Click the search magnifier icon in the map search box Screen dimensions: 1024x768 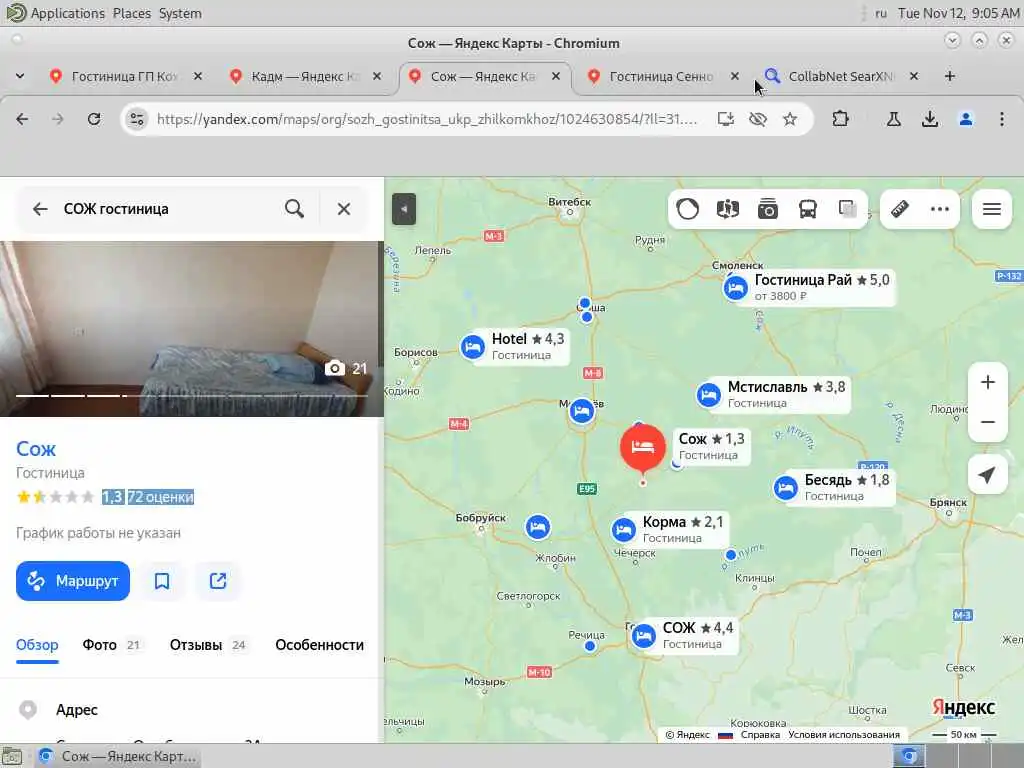click(295, 209)
